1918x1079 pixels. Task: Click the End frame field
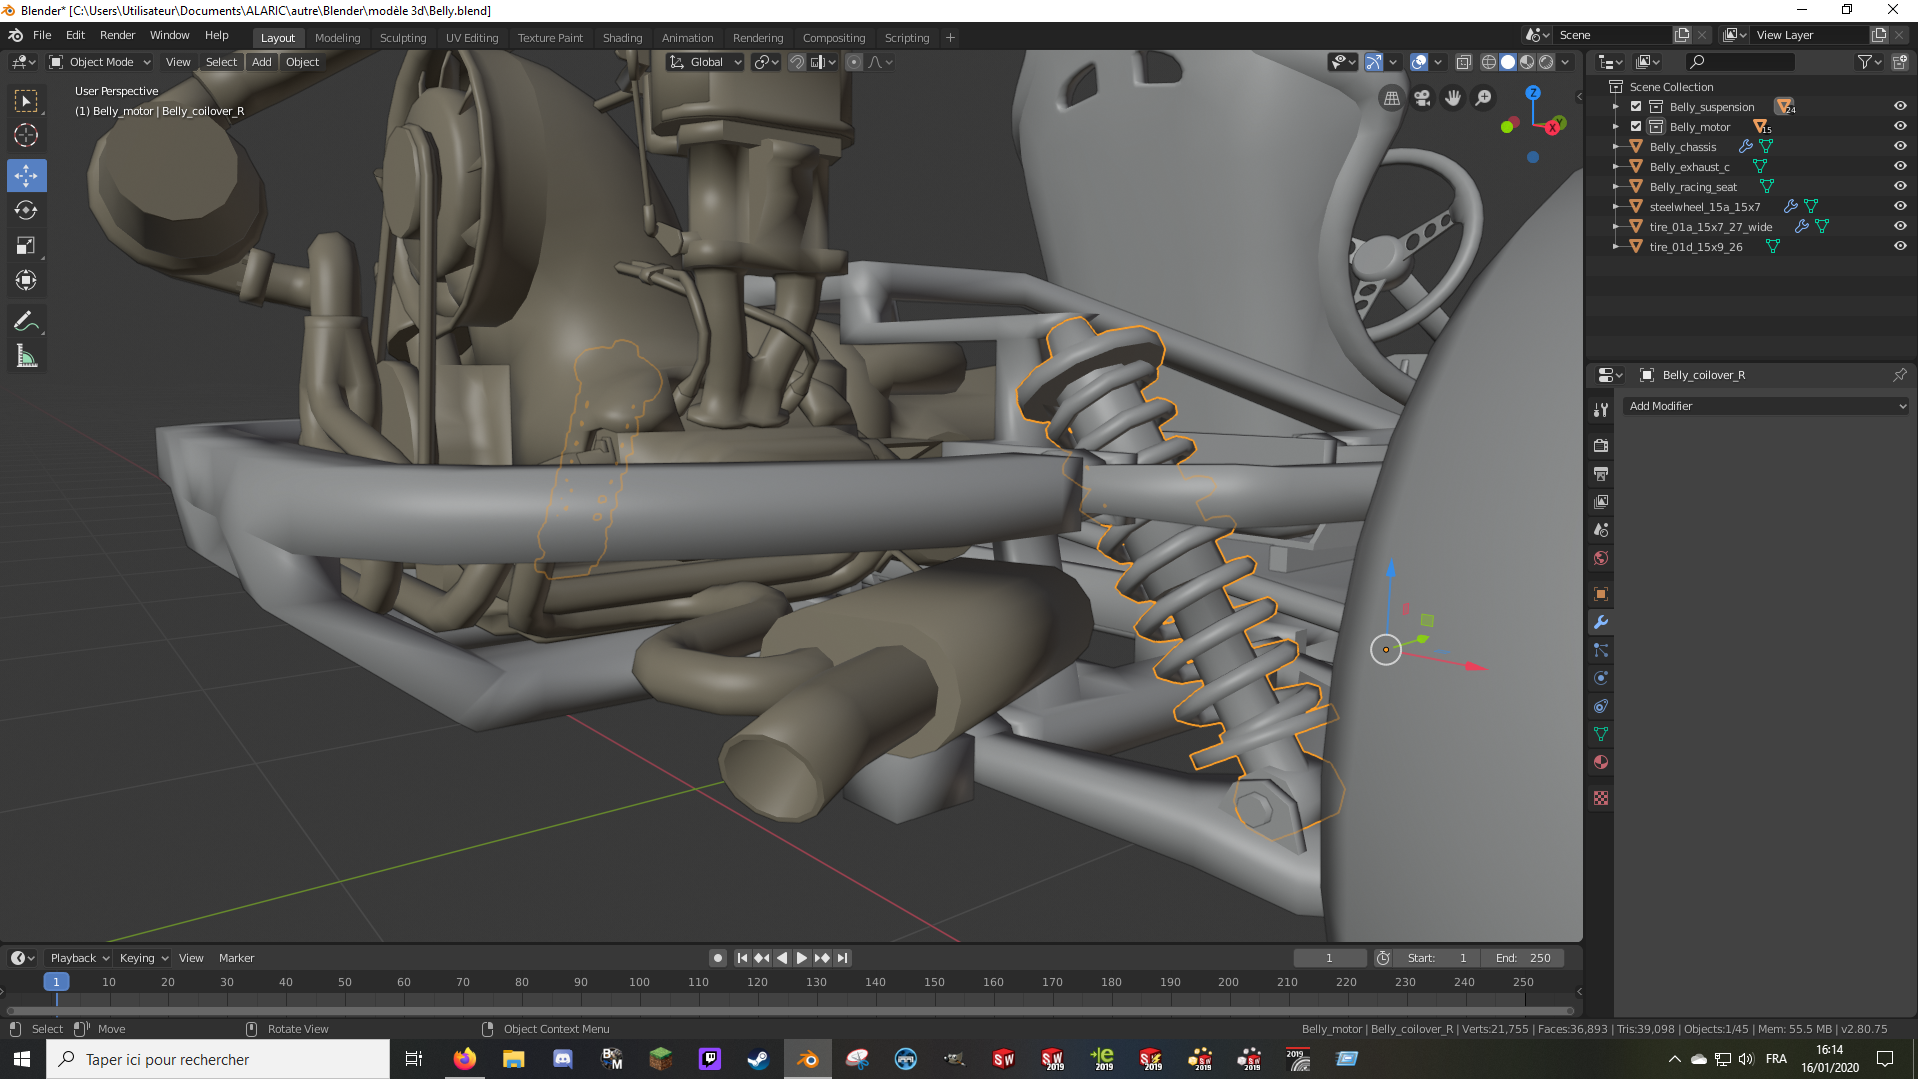(x=1523, y=958)
